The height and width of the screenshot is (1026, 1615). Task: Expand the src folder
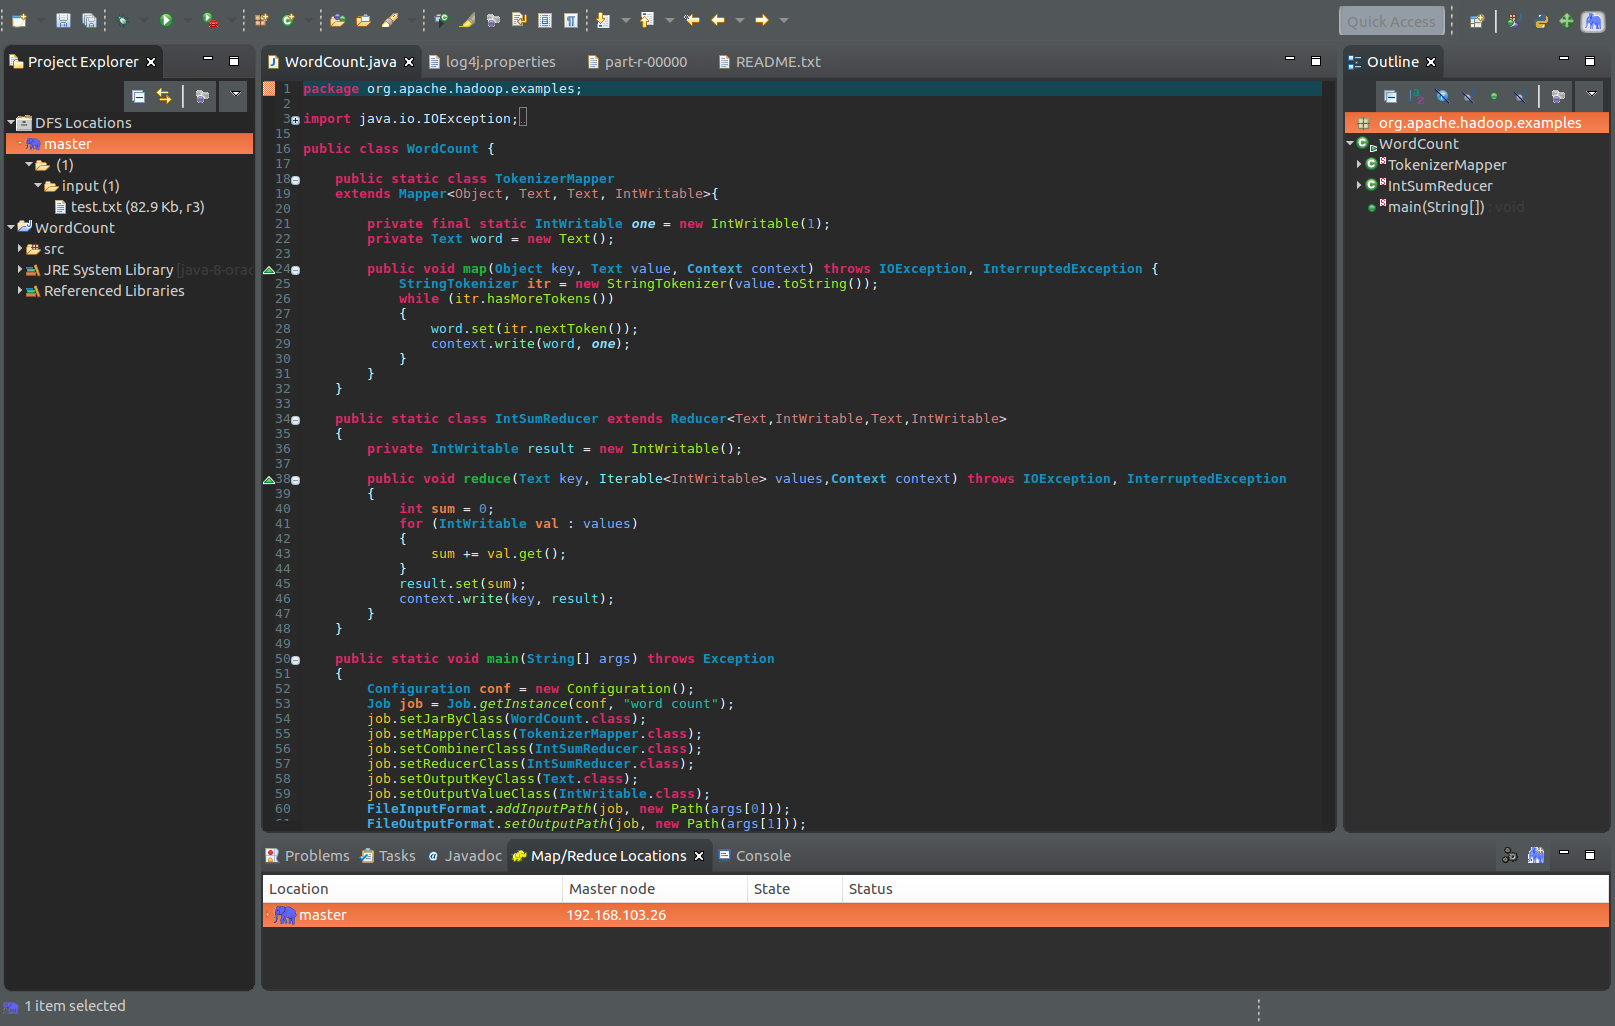click(20, 249)
